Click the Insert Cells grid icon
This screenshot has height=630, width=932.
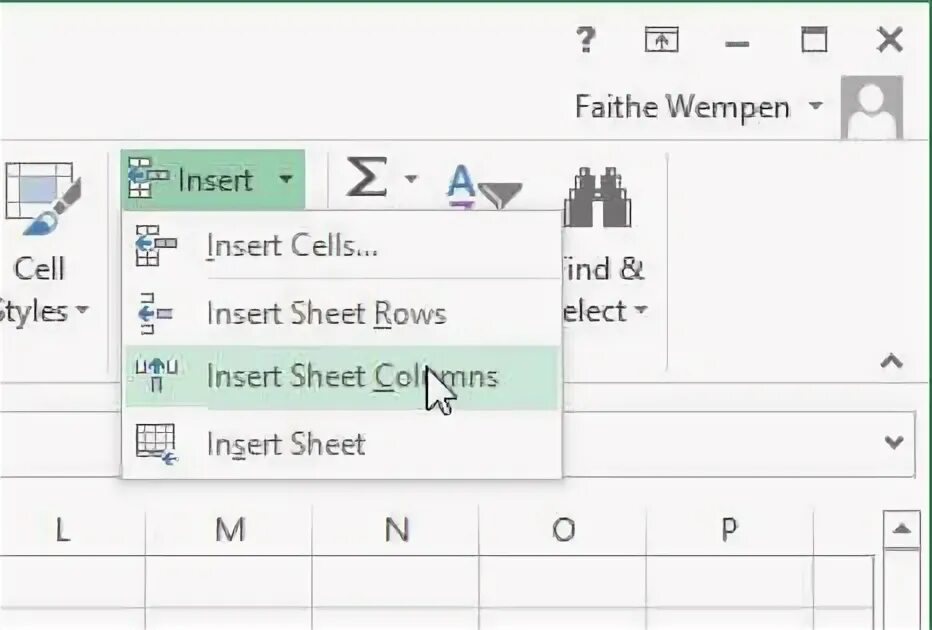click(155, 245)
